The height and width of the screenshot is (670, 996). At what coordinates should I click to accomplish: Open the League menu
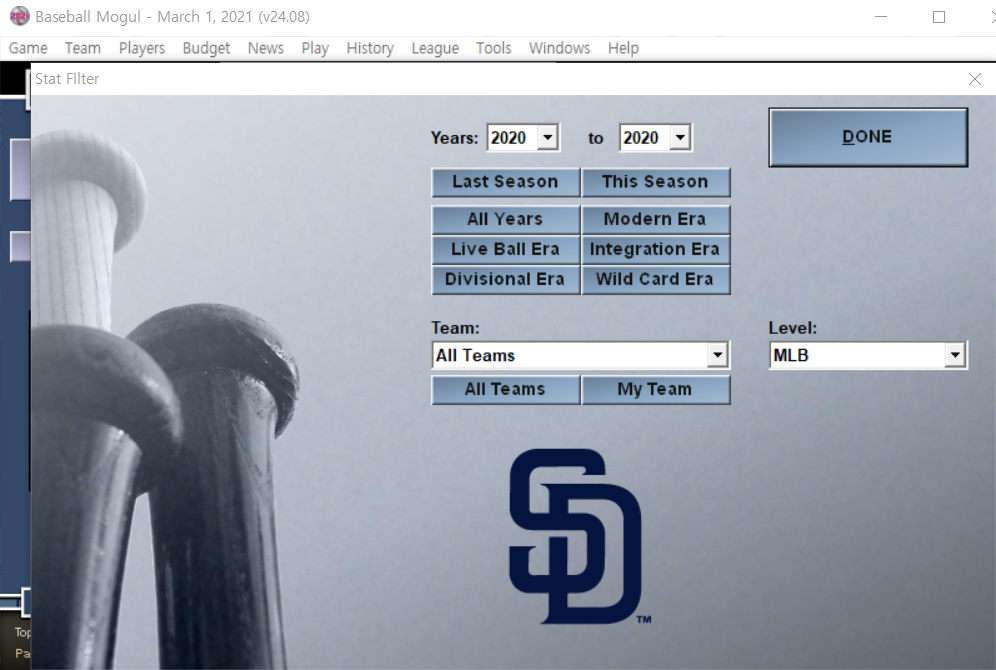(x=435, y=48)
